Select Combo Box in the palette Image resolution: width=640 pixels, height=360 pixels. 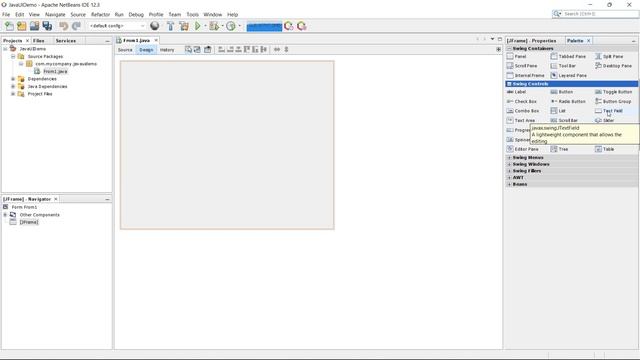pyautogui.click(x=523, y=111)
